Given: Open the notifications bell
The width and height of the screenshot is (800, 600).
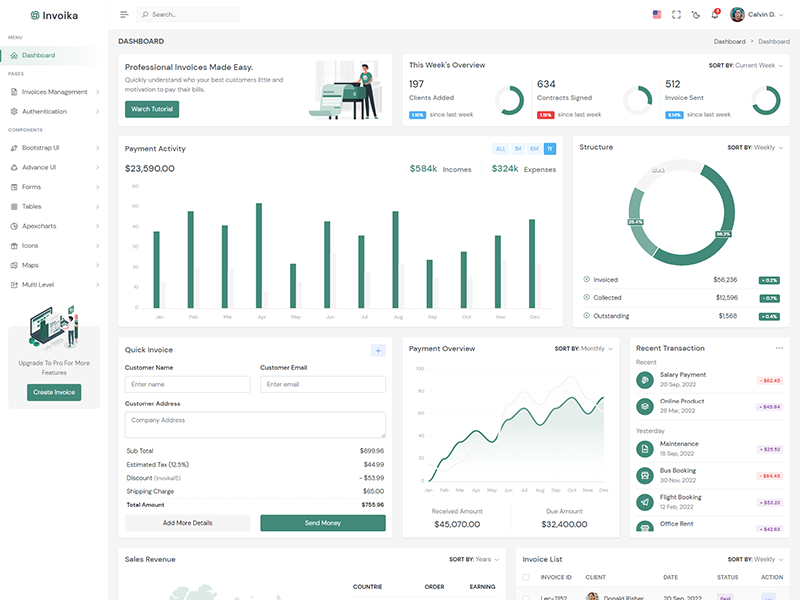Looking at the screenshot, I should 714,15.
